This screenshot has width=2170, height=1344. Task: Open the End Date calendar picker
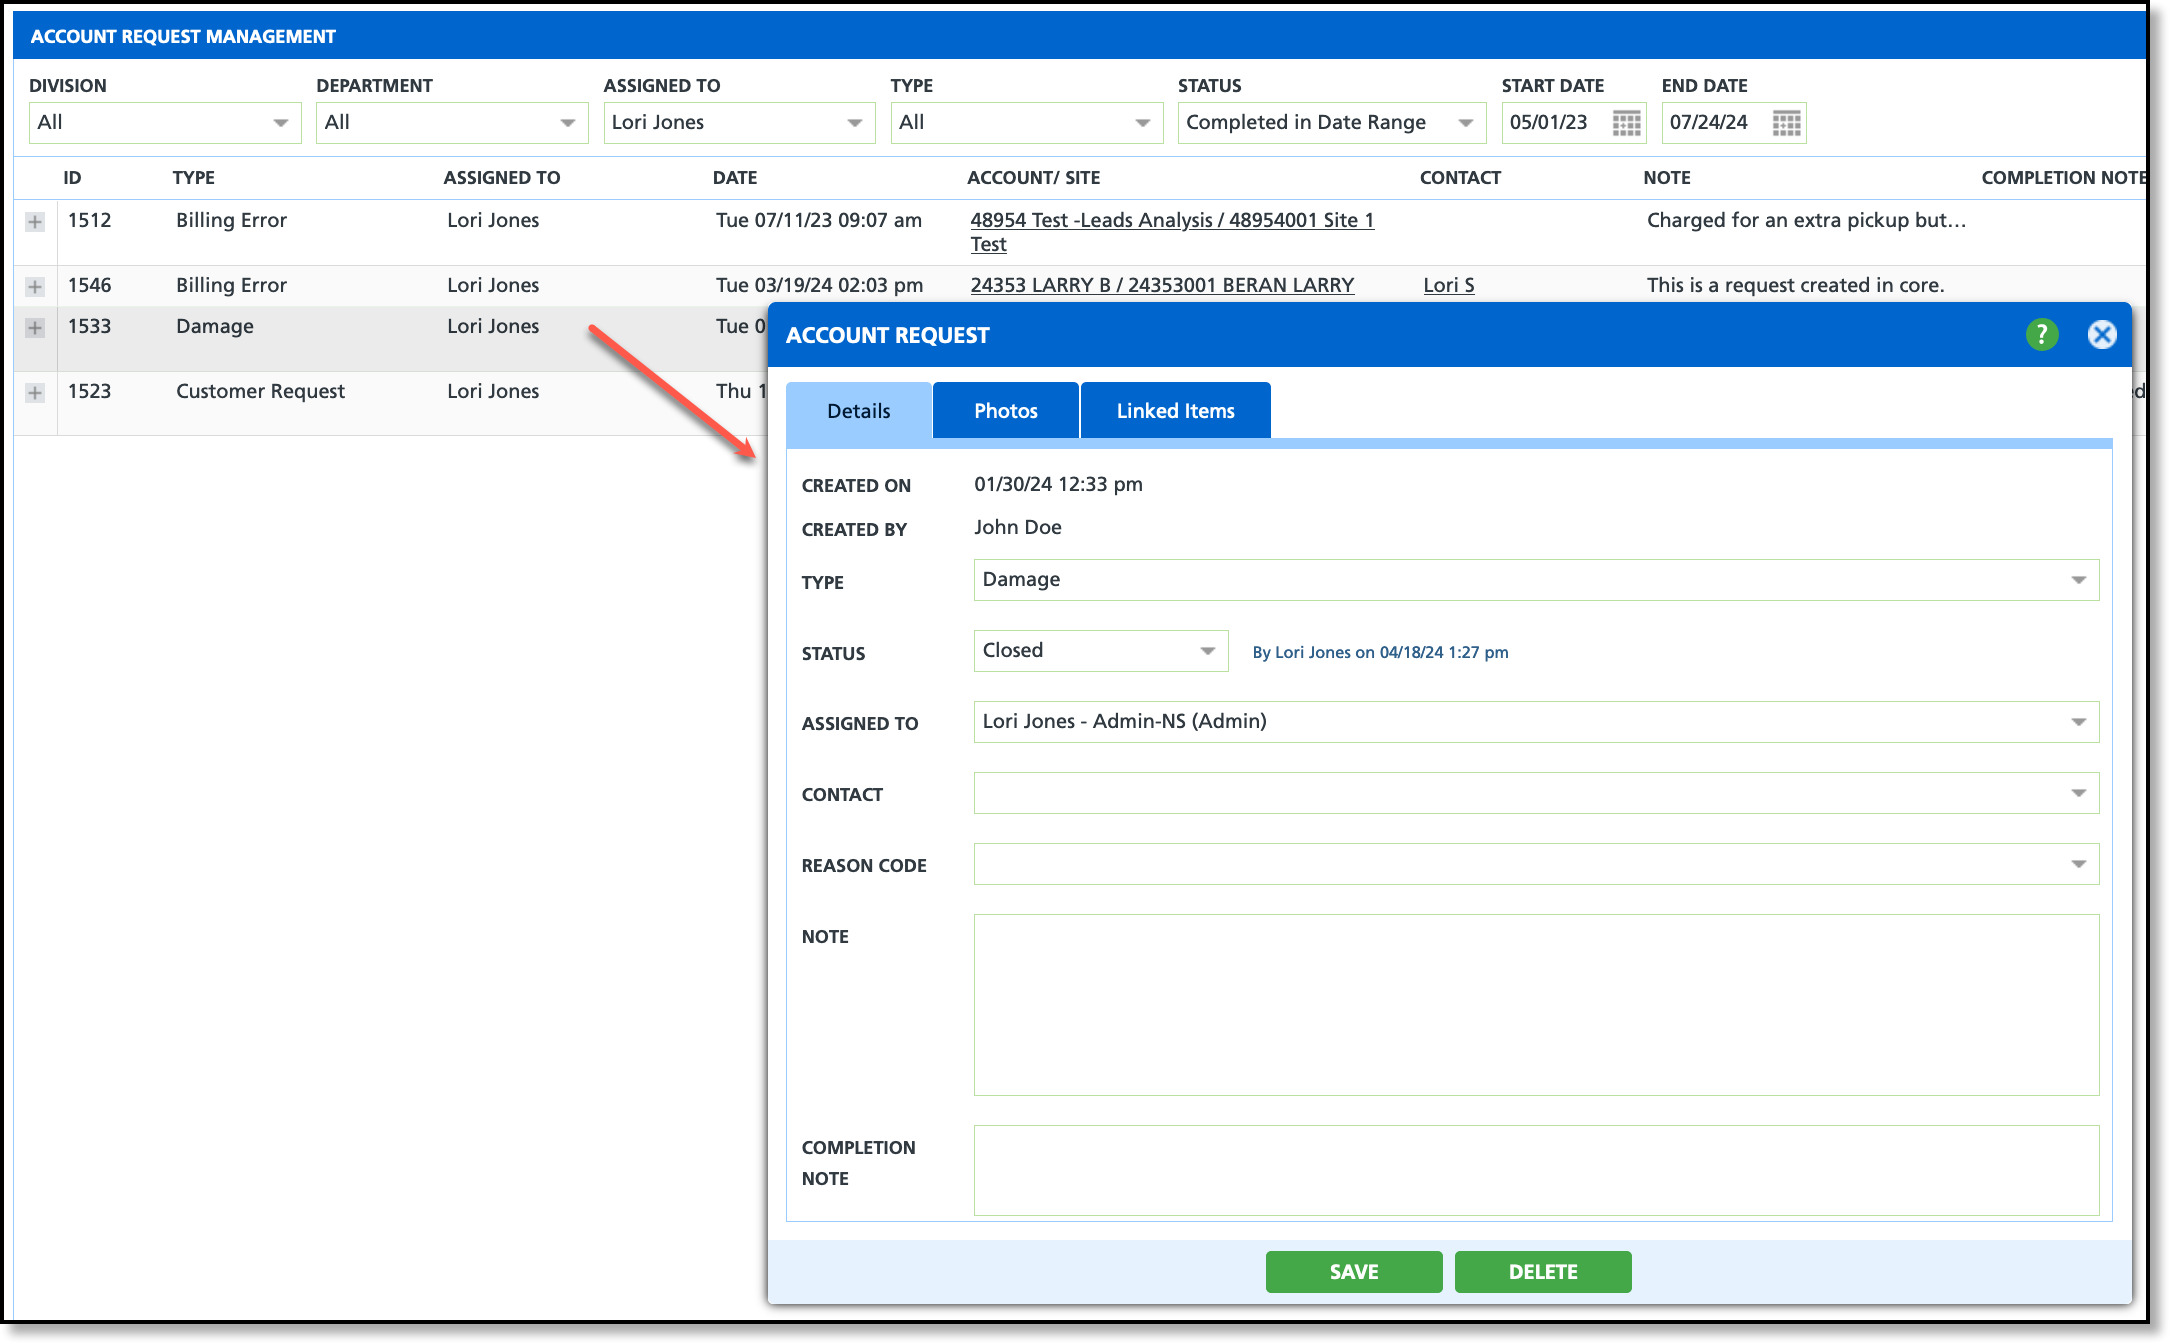(x=1786, y=123)
